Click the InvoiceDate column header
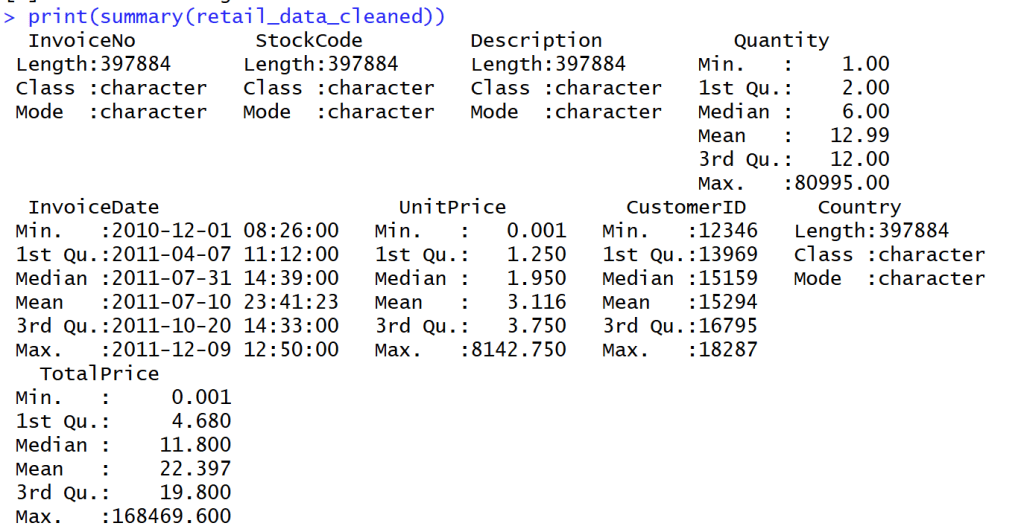The height and width of the screenshot is (529, 1024). [94, 207]
